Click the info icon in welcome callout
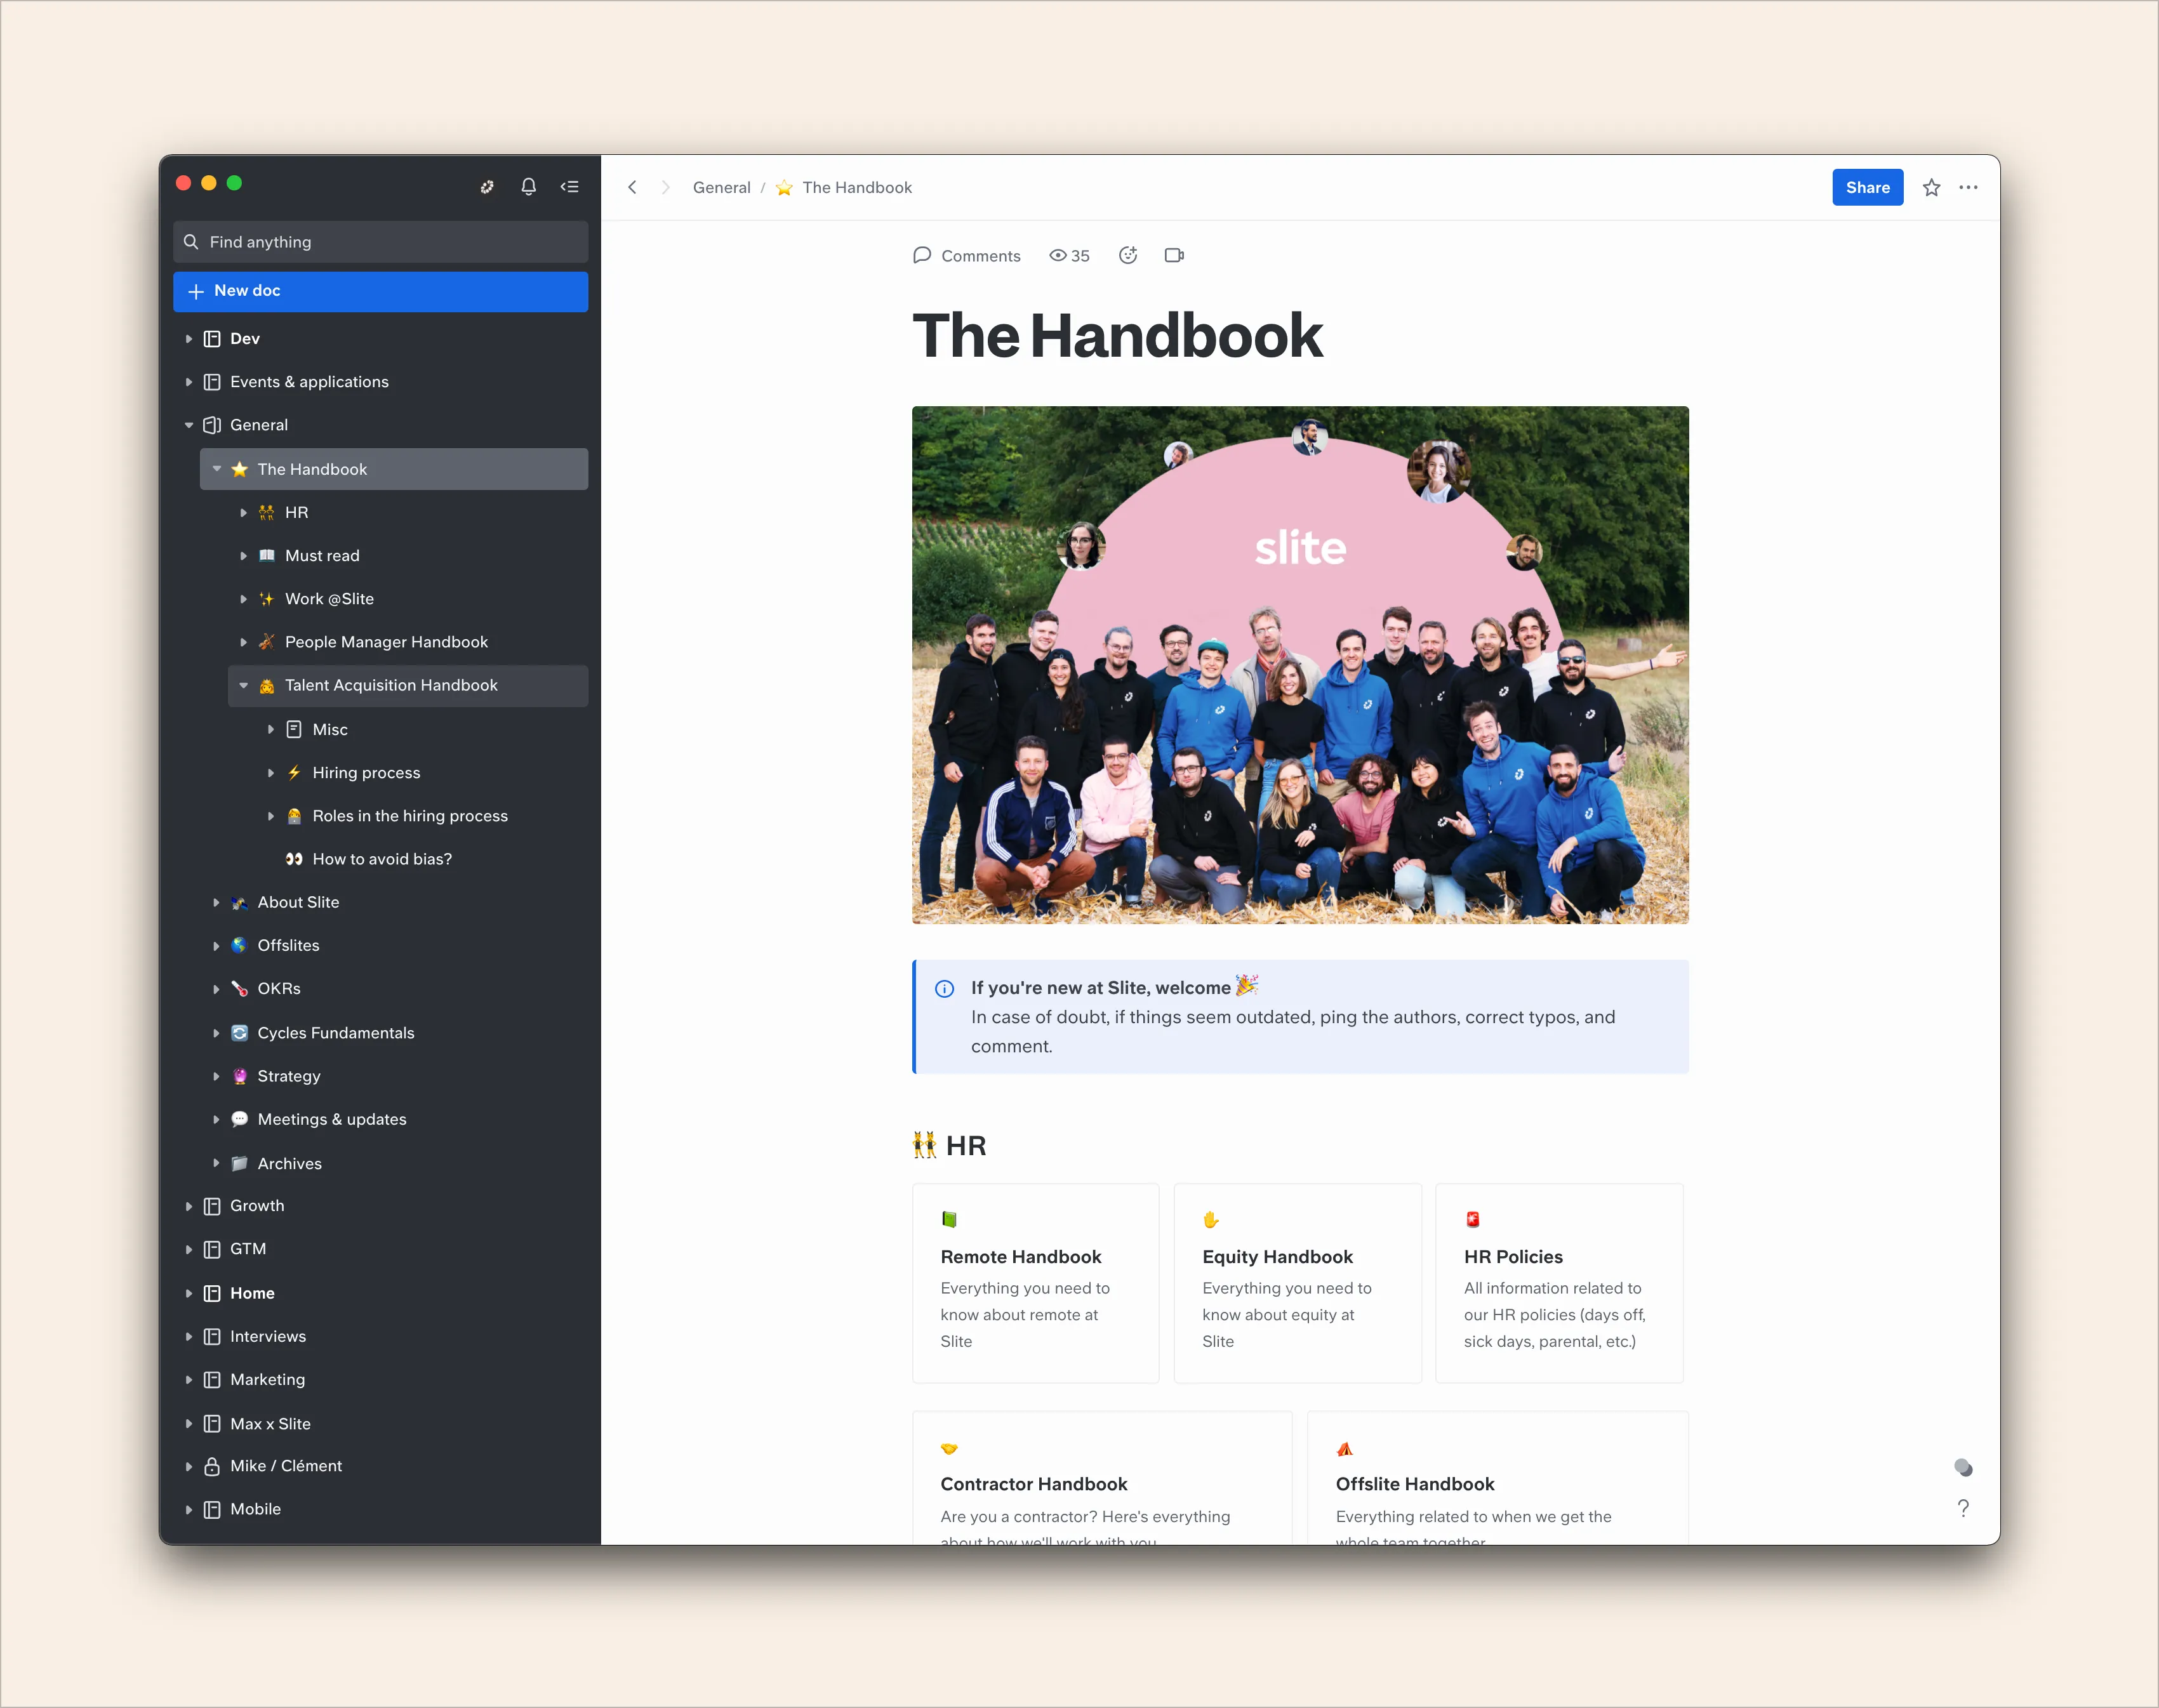Viewport: 2159px width, 1708px height. 944,988
